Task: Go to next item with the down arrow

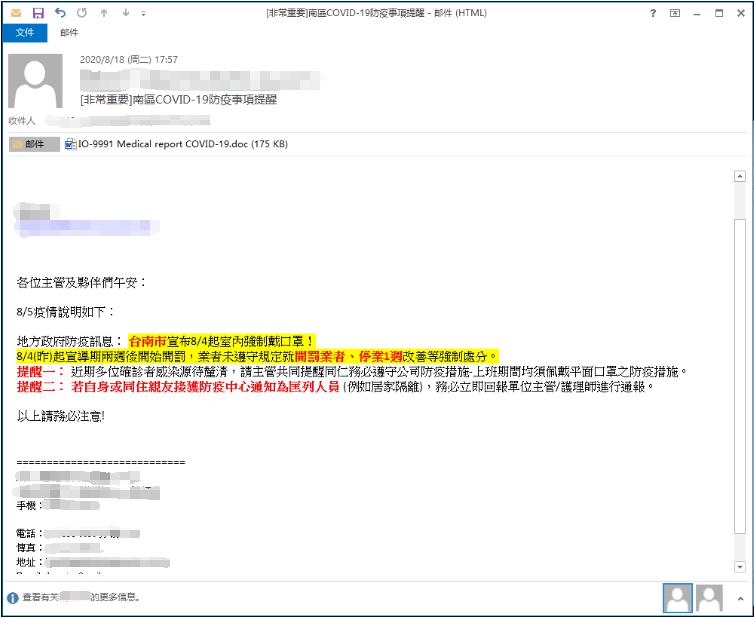Action: coord(126,13)
